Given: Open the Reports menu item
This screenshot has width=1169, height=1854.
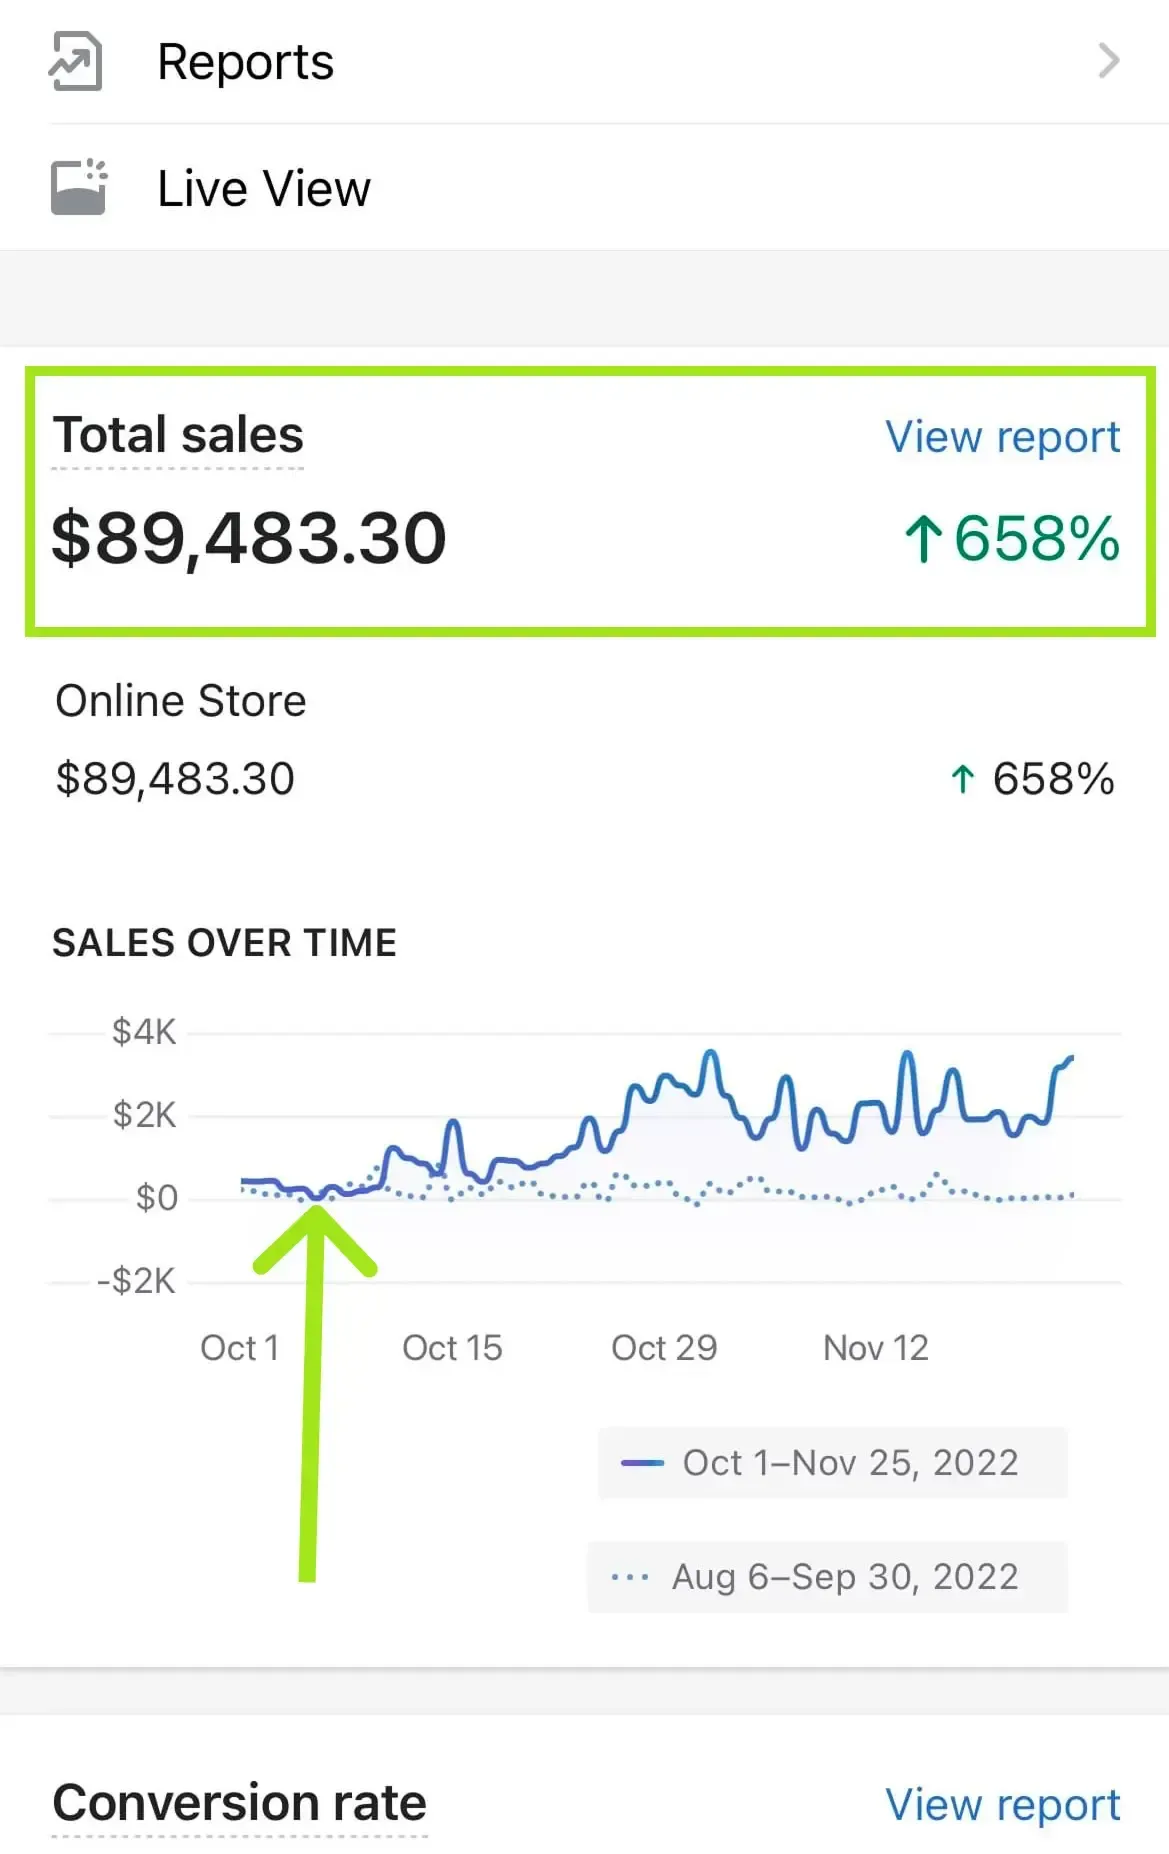Looking at the screenshot, I should pos(246,62).
